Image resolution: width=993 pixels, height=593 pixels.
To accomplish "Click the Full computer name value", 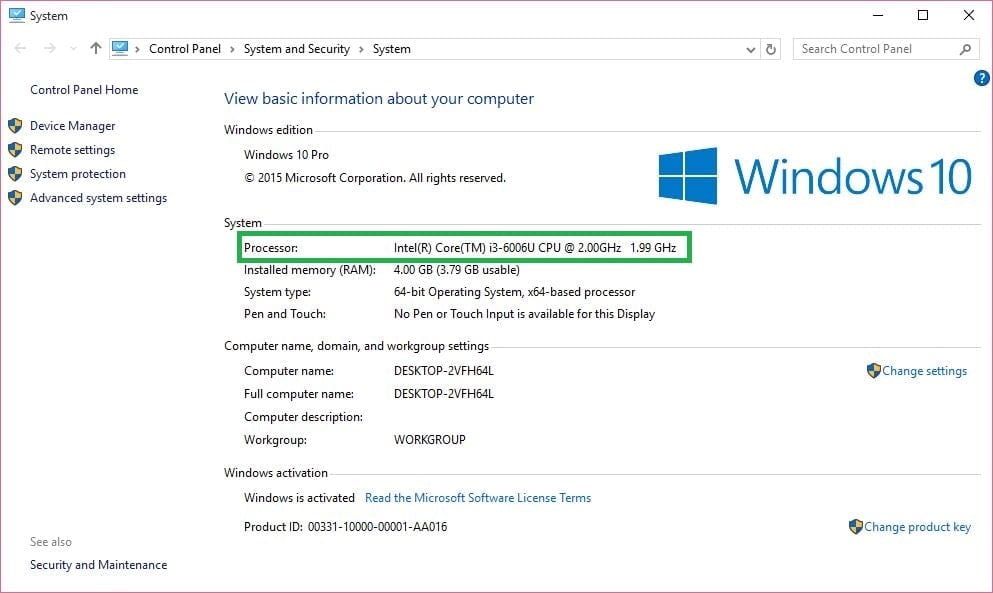I will pyautogui.click(x=444, y=393).
